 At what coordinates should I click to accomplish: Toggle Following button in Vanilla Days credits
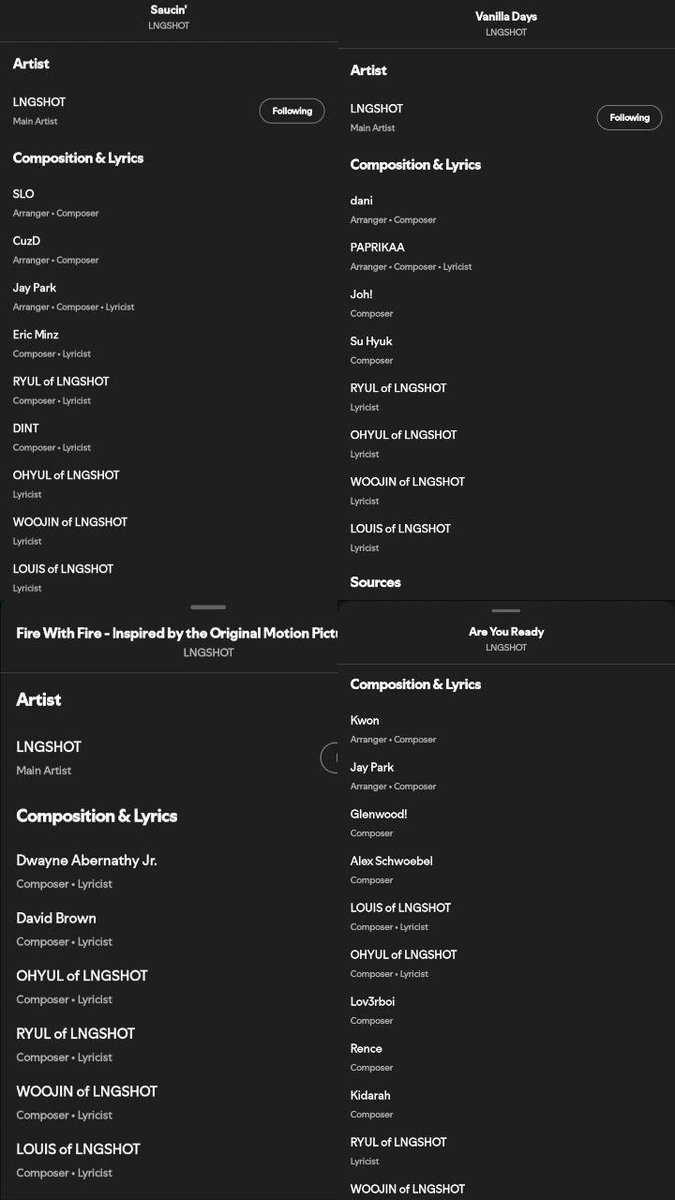(x=630, y=118)
